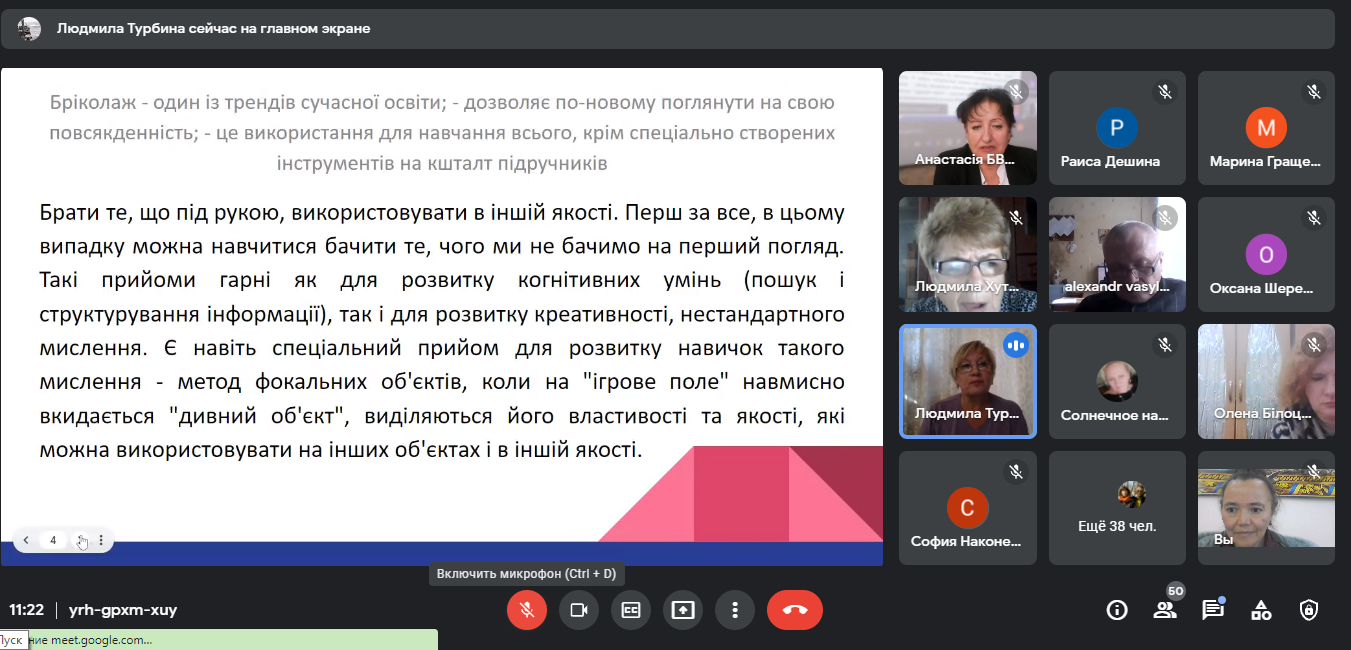Screen dimensions: 1351x650
Task: Open the three-dot more options menu
Action: click(735, 610)
